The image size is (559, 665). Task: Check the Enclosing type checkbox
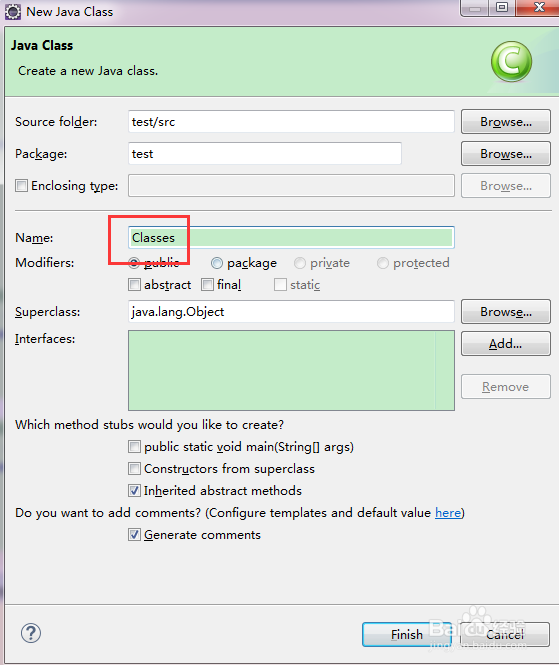coord(21,185)
